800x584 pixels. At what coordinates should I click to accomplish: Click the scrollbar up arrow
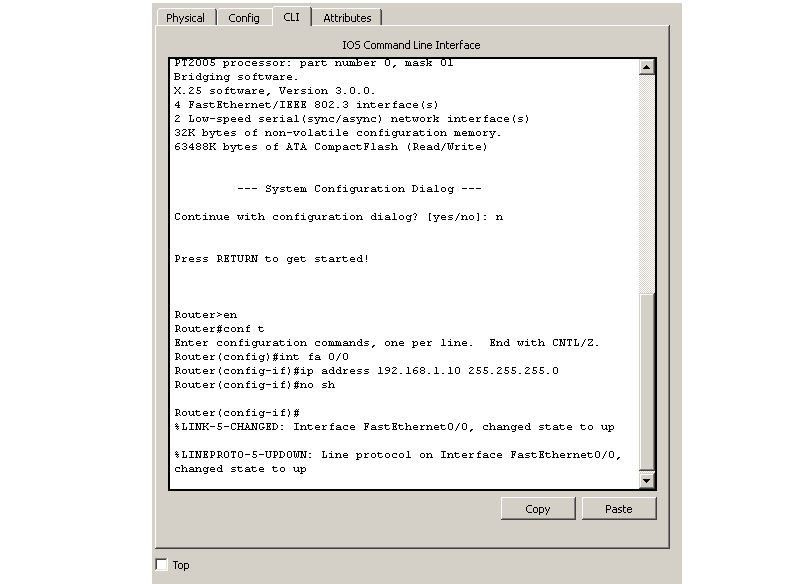[x=646, y=67]
